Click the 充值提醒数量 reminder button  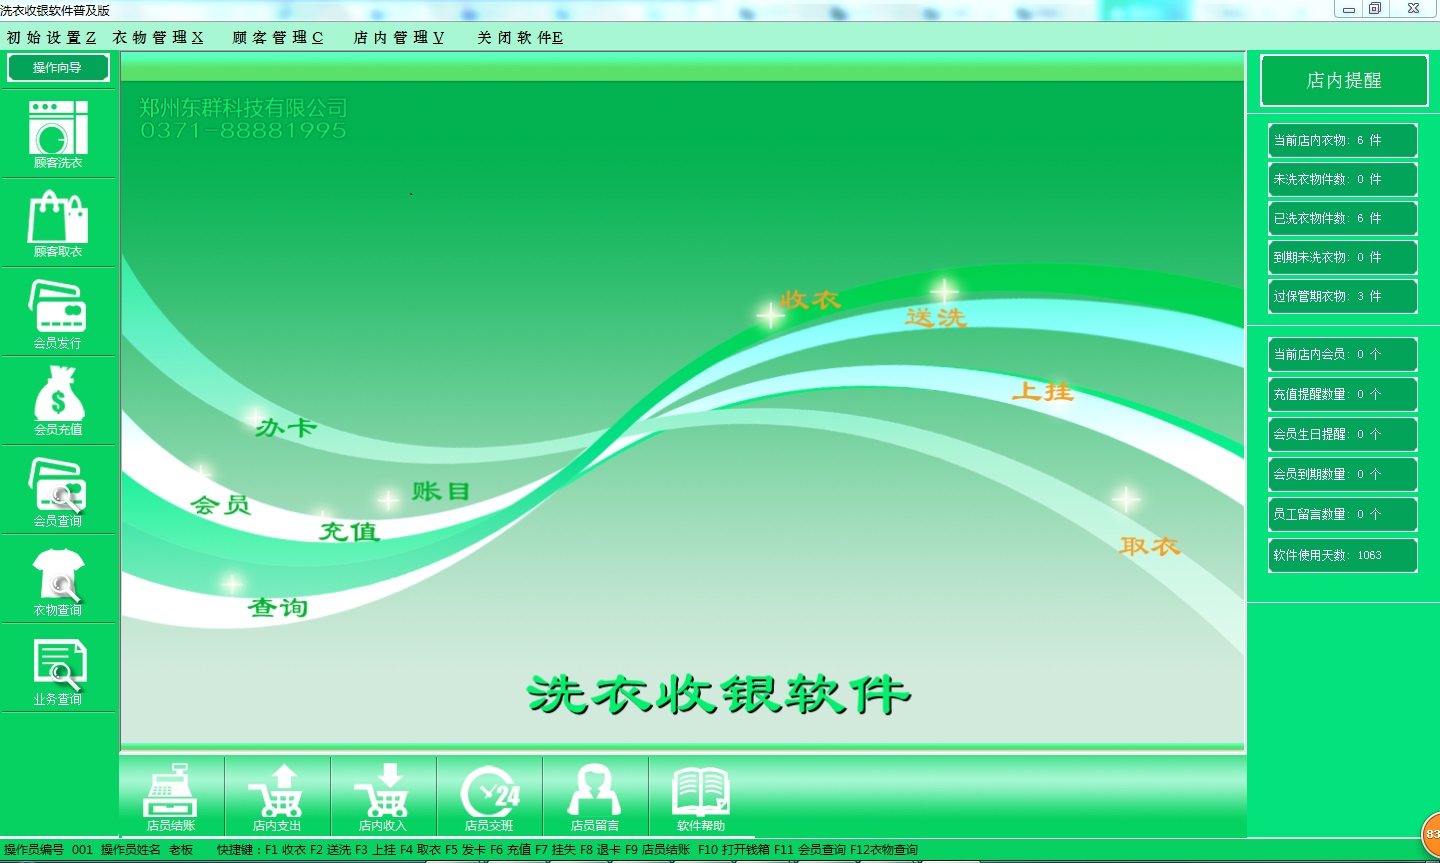(x=1343, y=394)
